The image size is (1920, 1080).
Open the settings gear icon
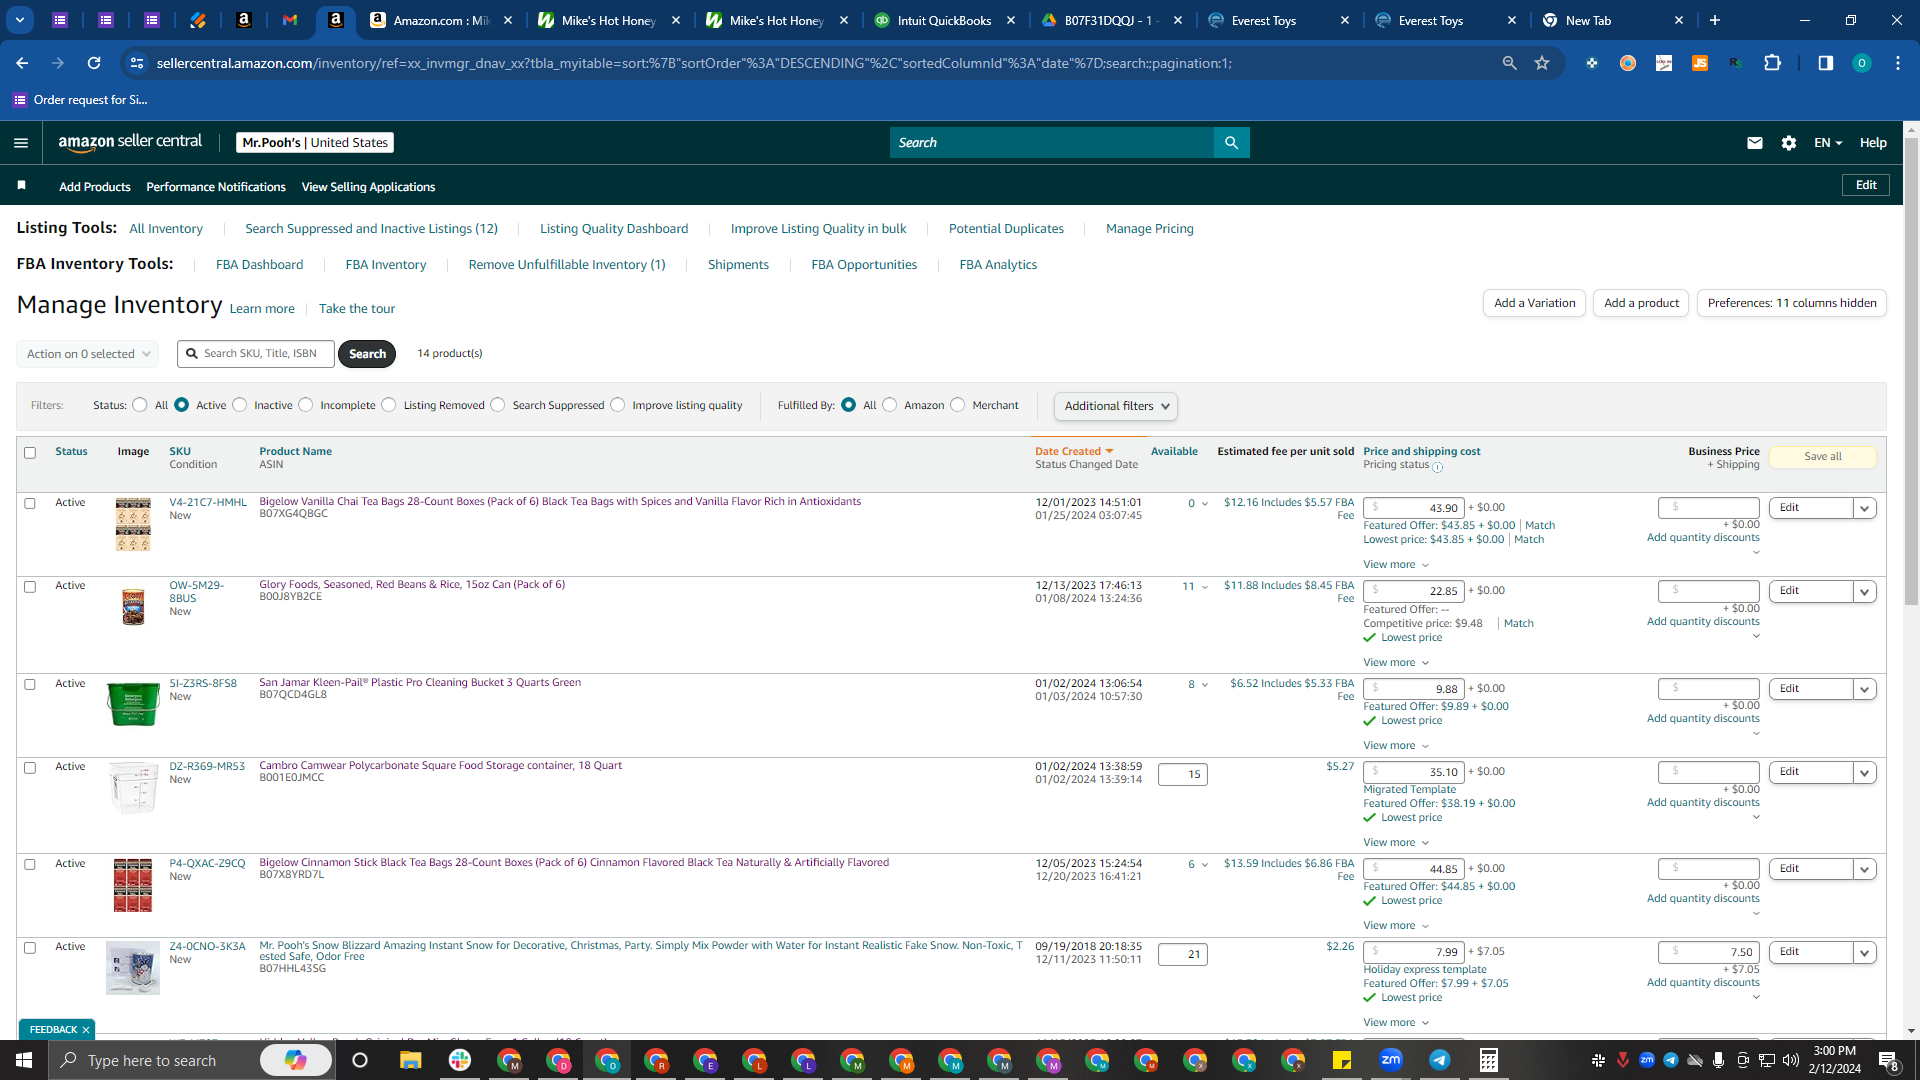pyautogui.click(x=1789, y=143)
